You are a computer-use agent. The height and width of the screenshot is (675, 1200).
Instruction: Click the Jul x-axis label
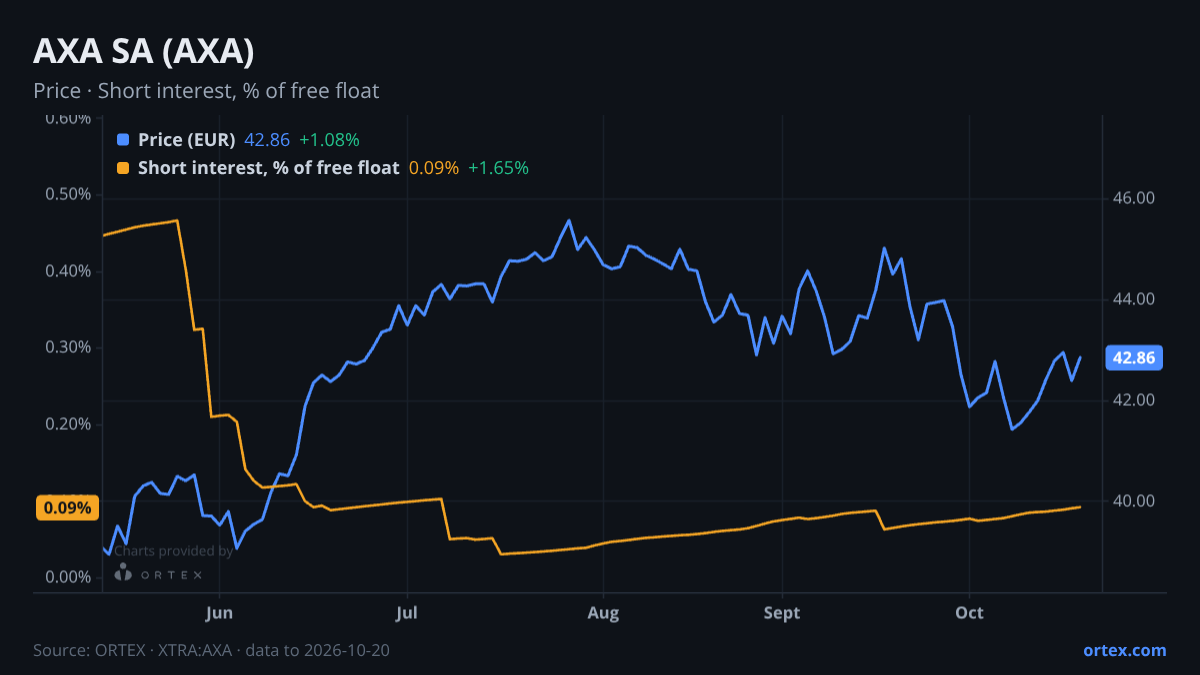[406, 613]
